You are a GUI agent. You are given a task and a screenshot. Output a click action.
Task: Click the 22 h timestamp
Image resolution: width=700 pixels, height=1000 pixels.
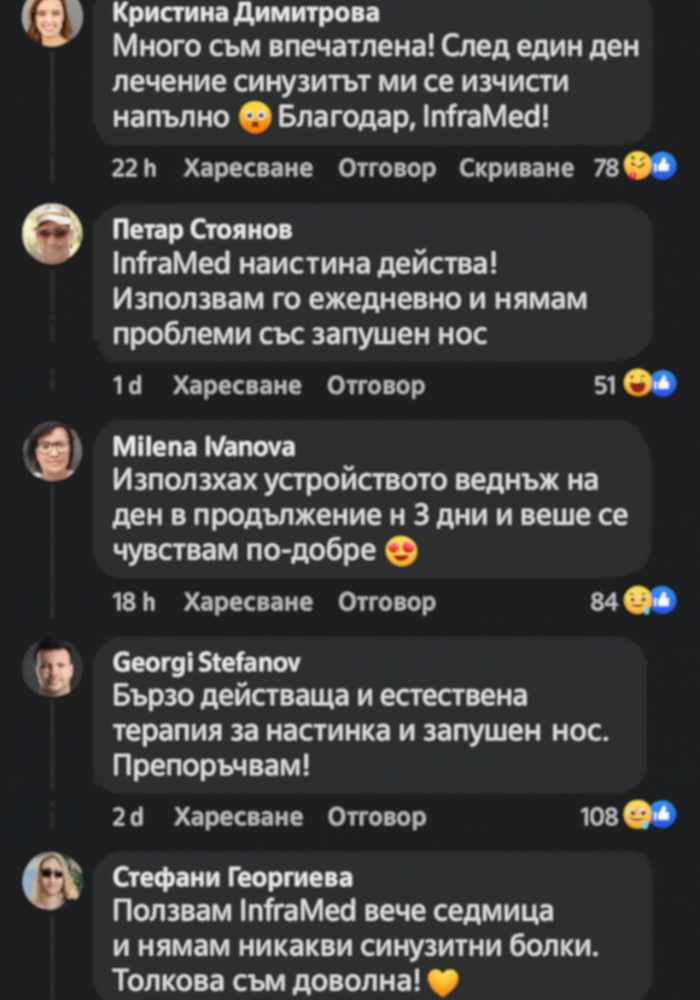click(134, 169)
